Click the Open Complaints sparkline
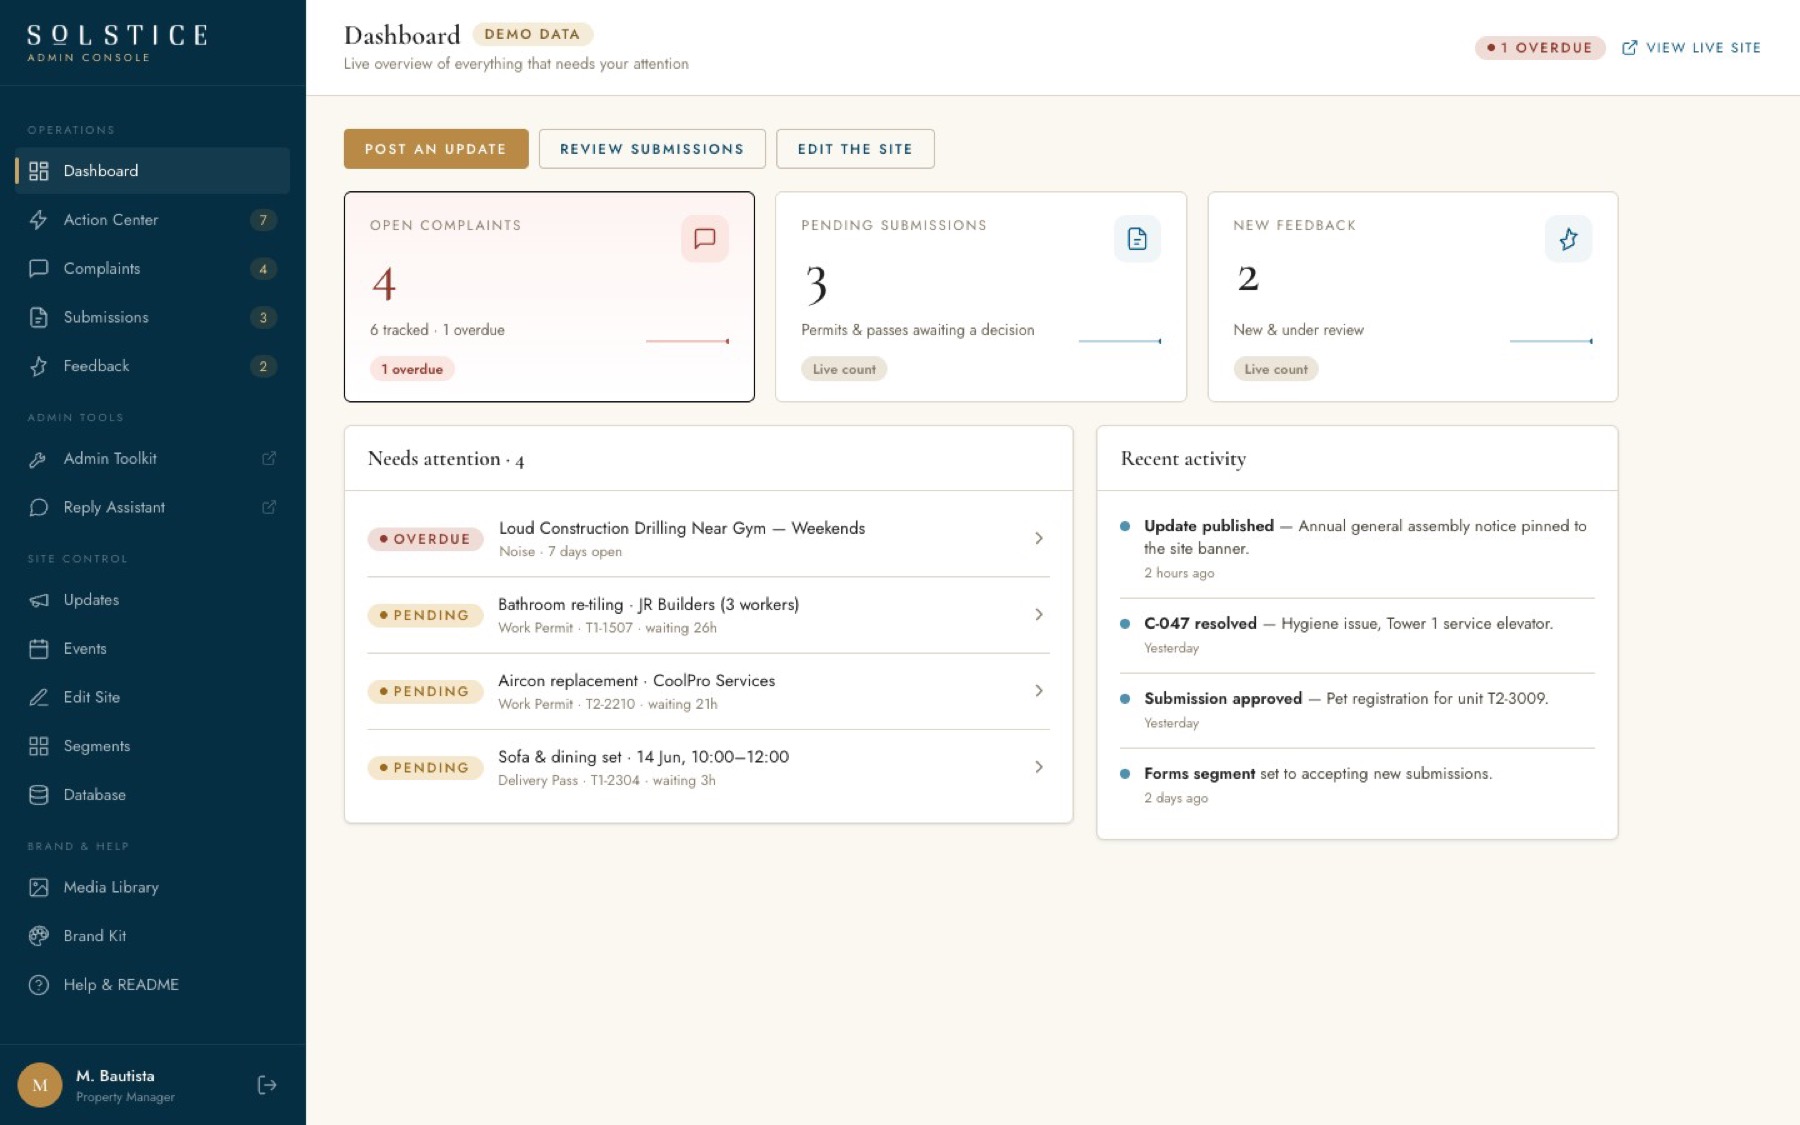 (x=687, y=341)
